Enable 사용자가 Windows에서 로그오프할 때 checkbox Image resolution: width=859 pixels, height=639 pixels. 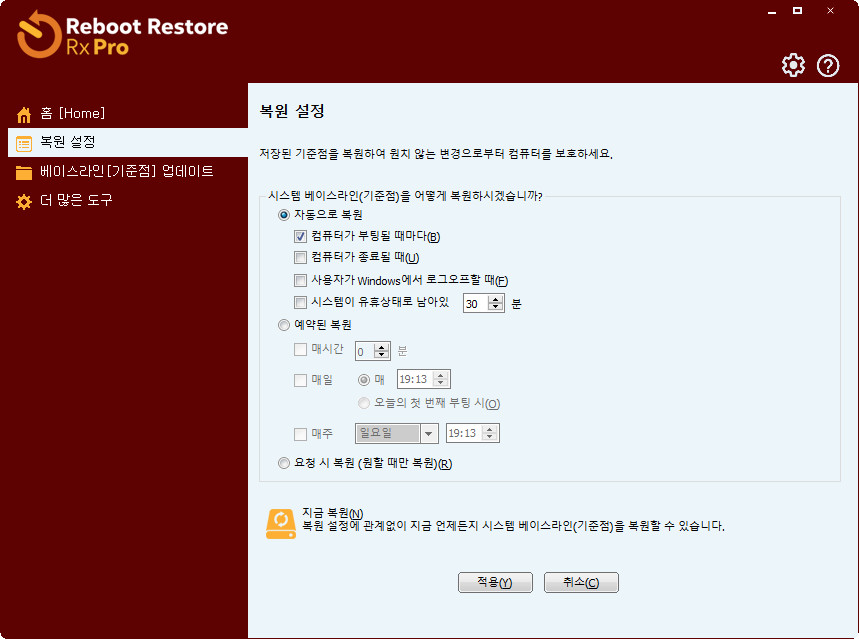[300, 281]
